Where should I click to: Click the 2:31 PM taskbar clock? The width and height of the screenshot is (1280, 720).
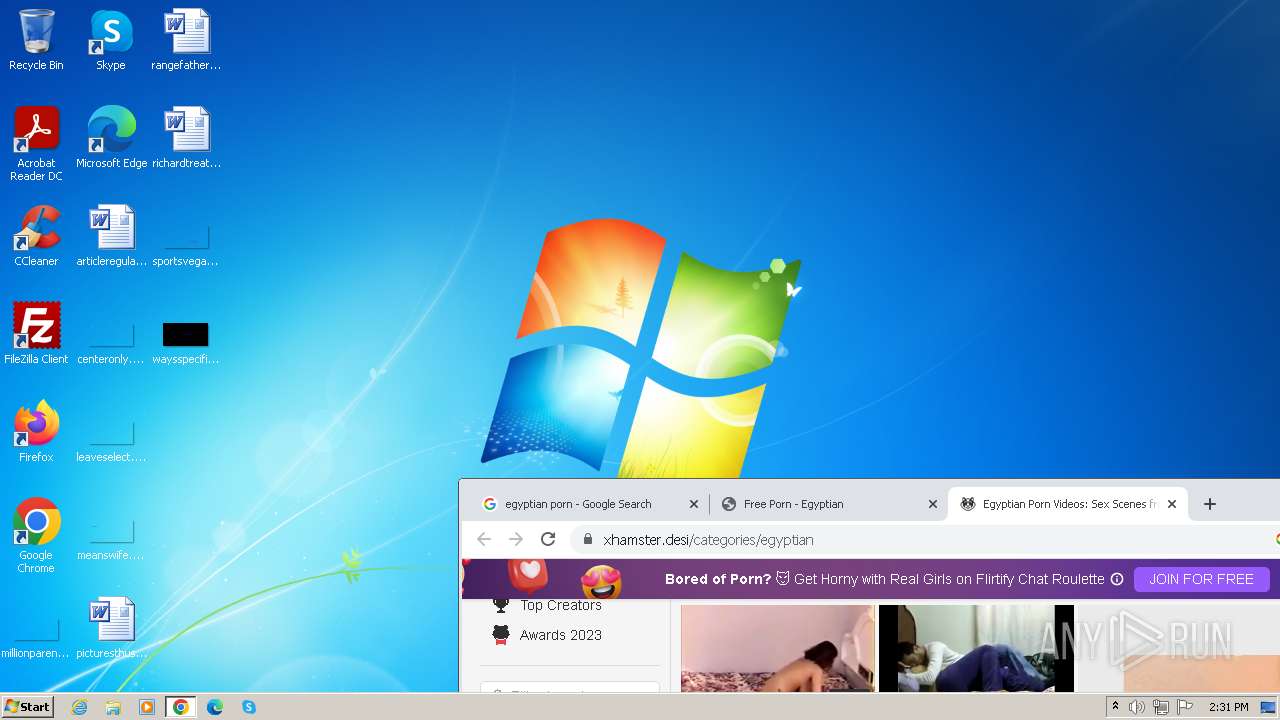coord(1229,707)
